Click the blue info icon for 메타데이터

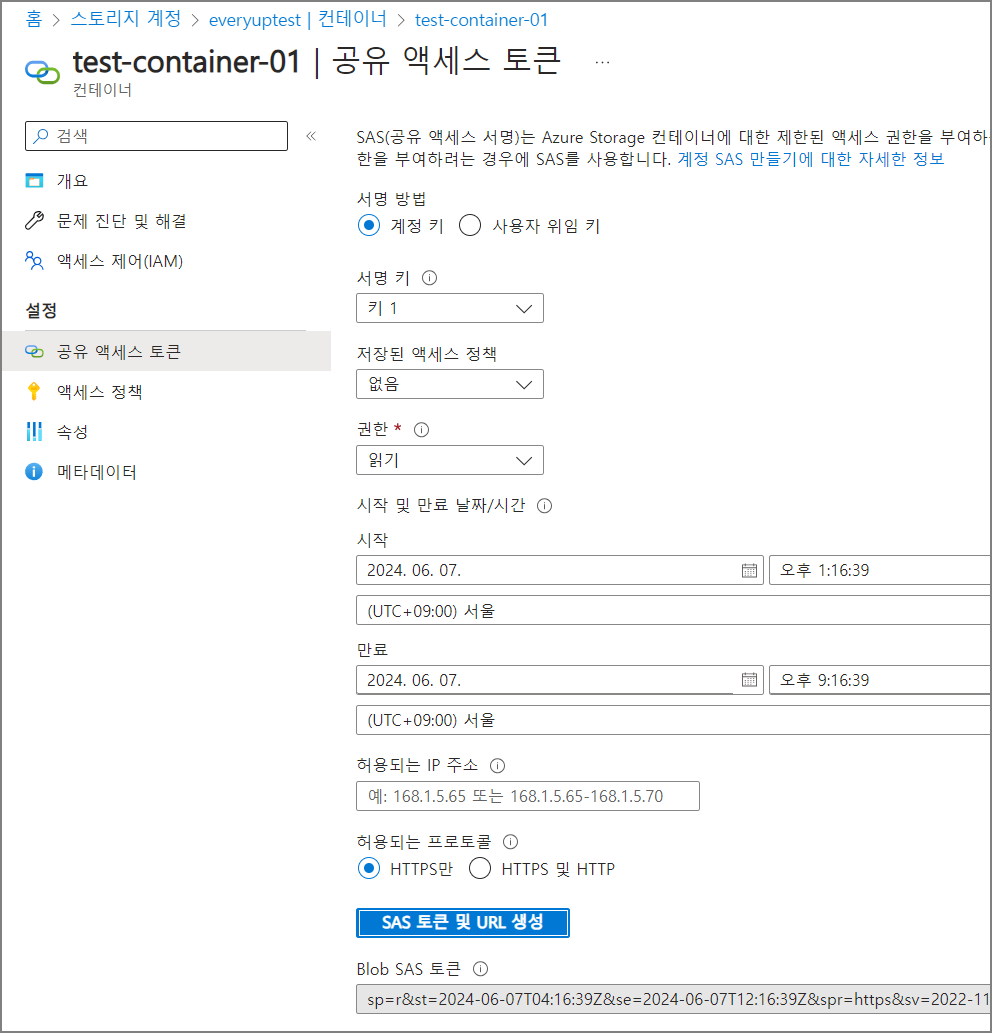(x=34, y=472)
